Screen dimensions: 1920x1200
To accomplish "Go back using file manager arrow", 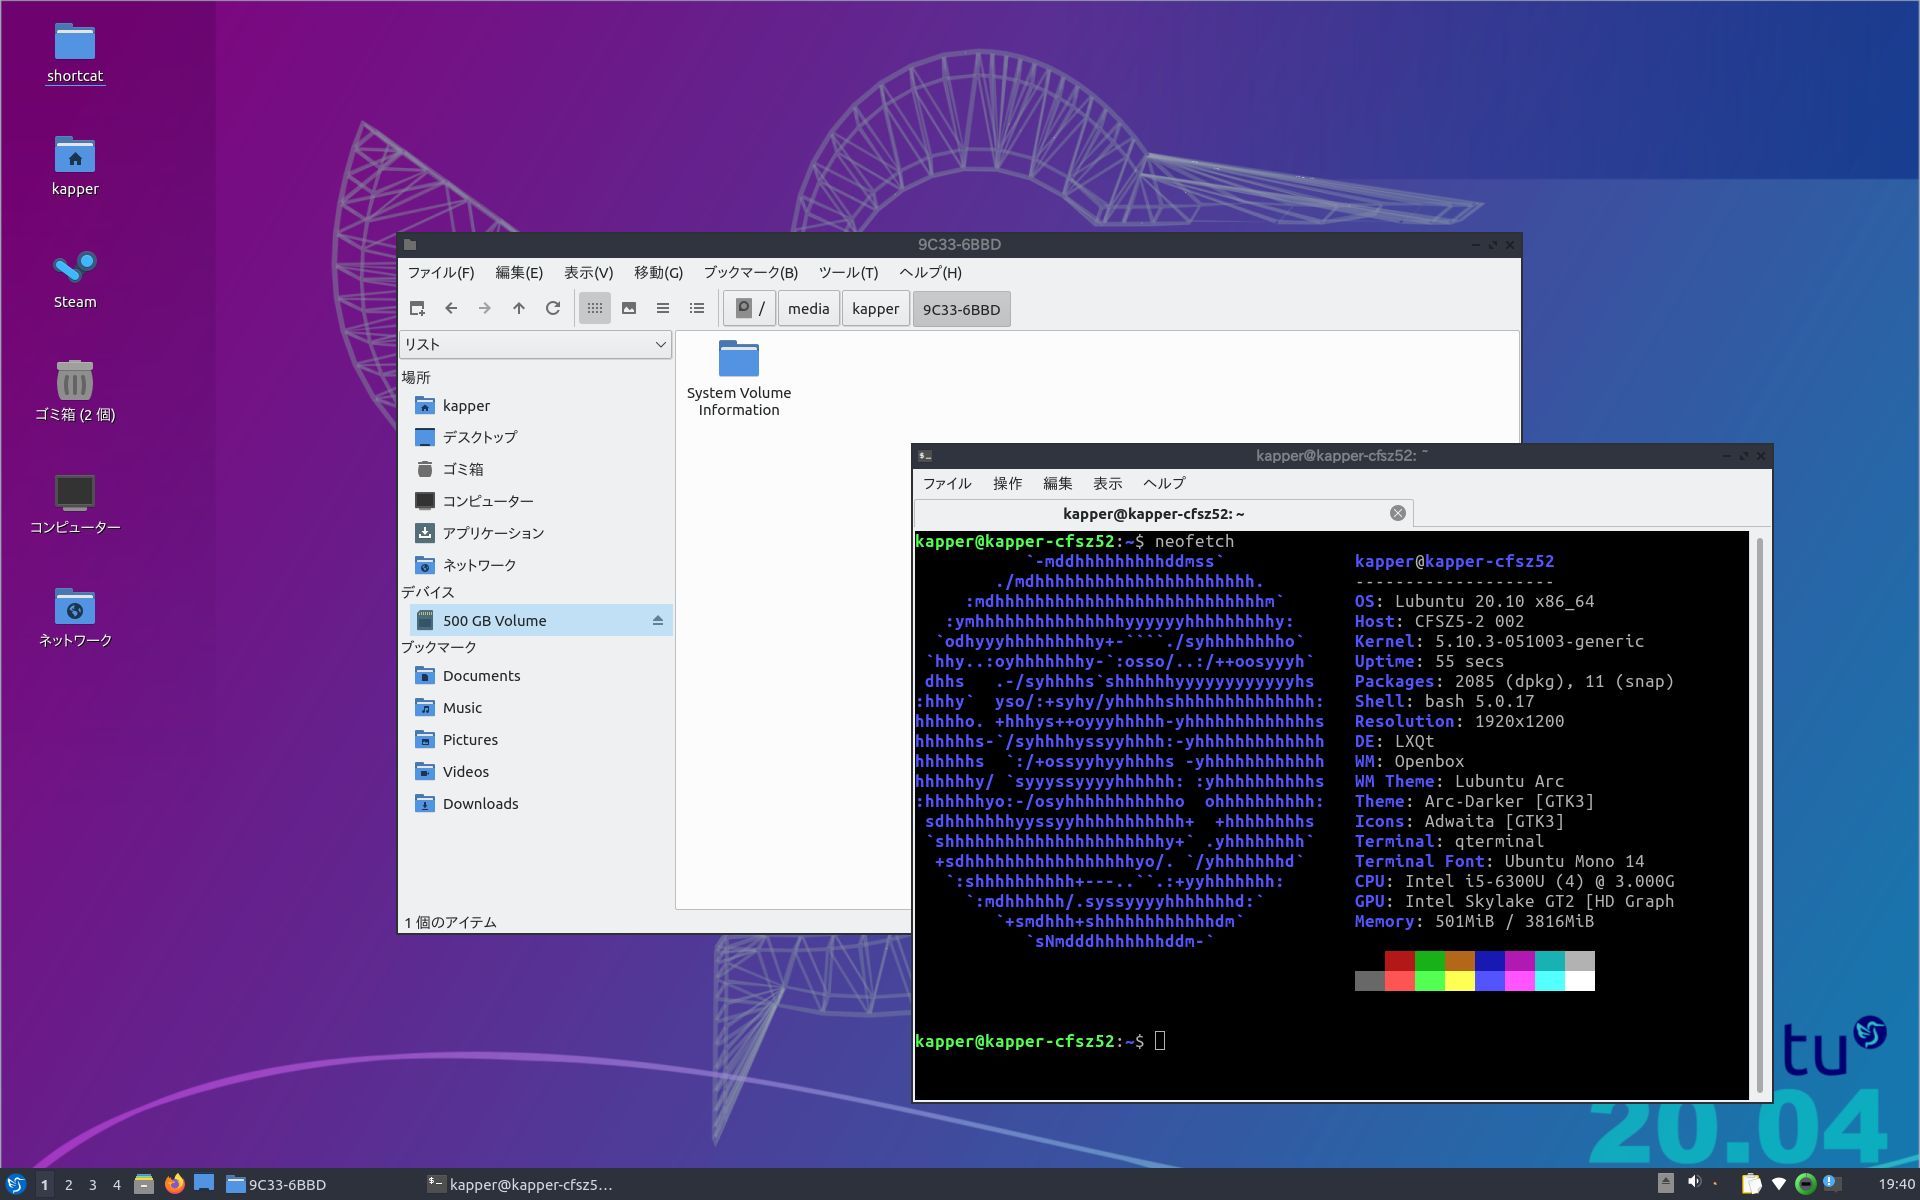I will coord(451,308).
